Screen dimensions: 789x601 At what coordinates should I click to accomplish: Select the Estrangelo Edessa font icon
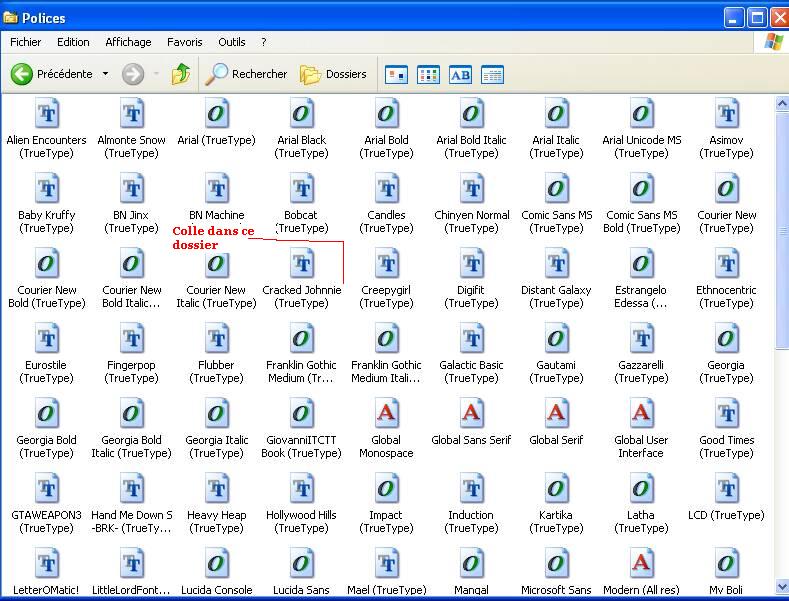[x=642, y=263]
